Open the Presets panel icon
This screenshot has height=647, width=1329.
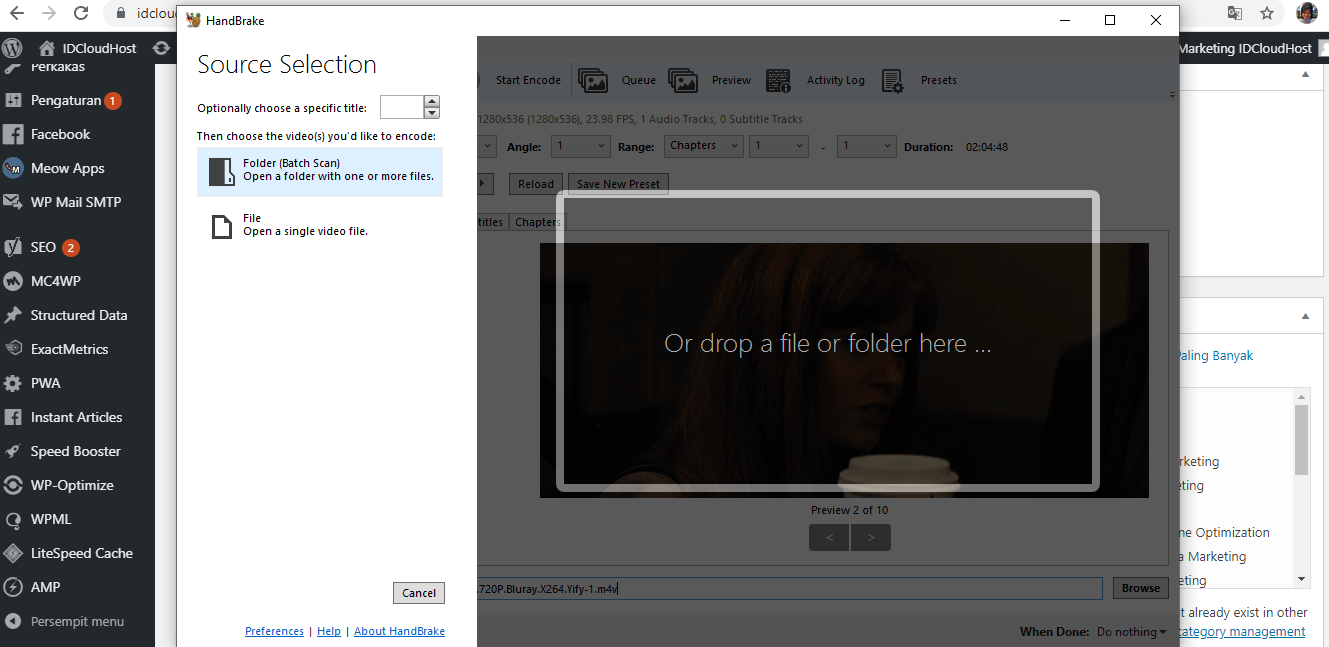[893, 80]
